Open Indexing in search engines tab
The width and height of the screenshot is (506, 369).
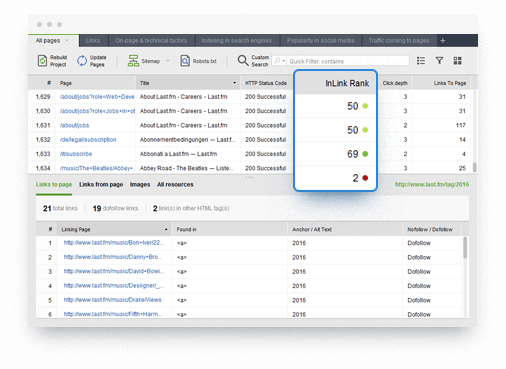click(x=236, y=41)
